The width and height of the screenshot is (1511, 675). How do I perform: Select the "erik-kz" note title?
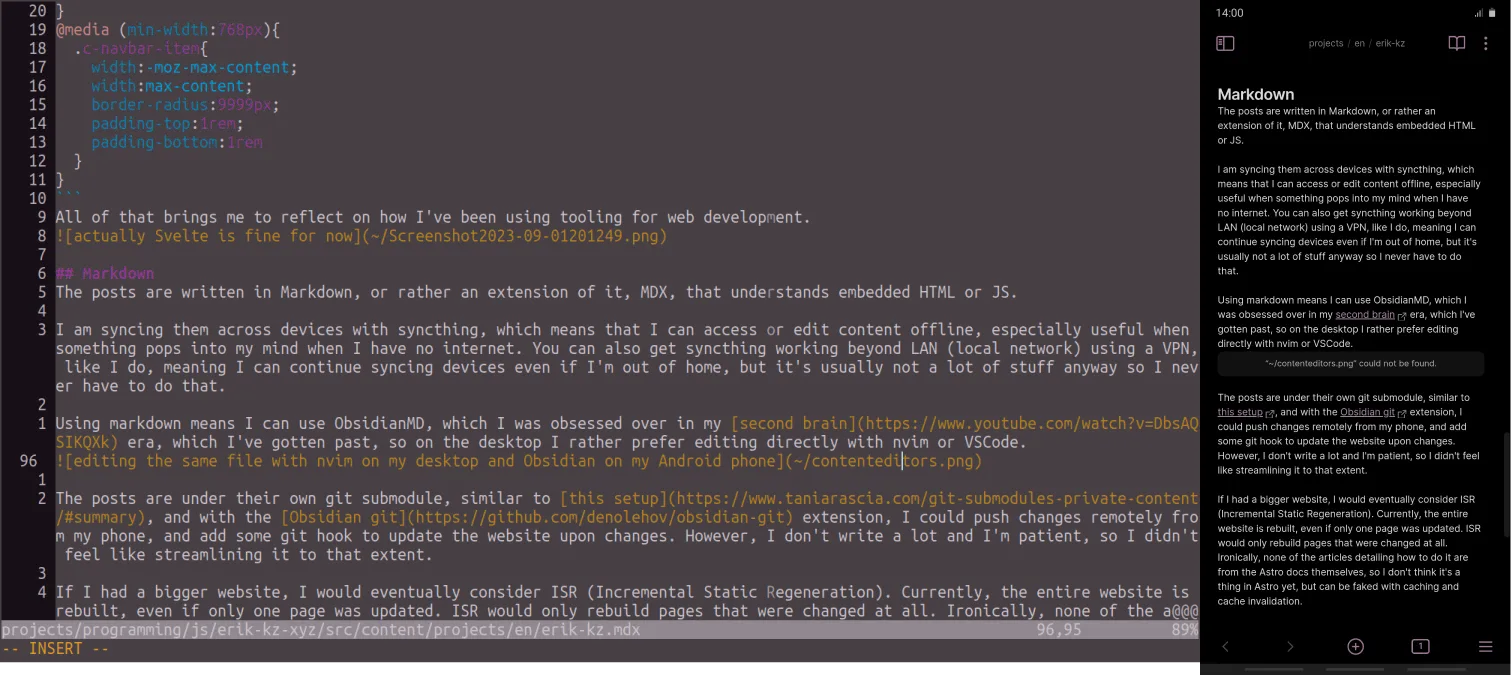pos(1388,43)
